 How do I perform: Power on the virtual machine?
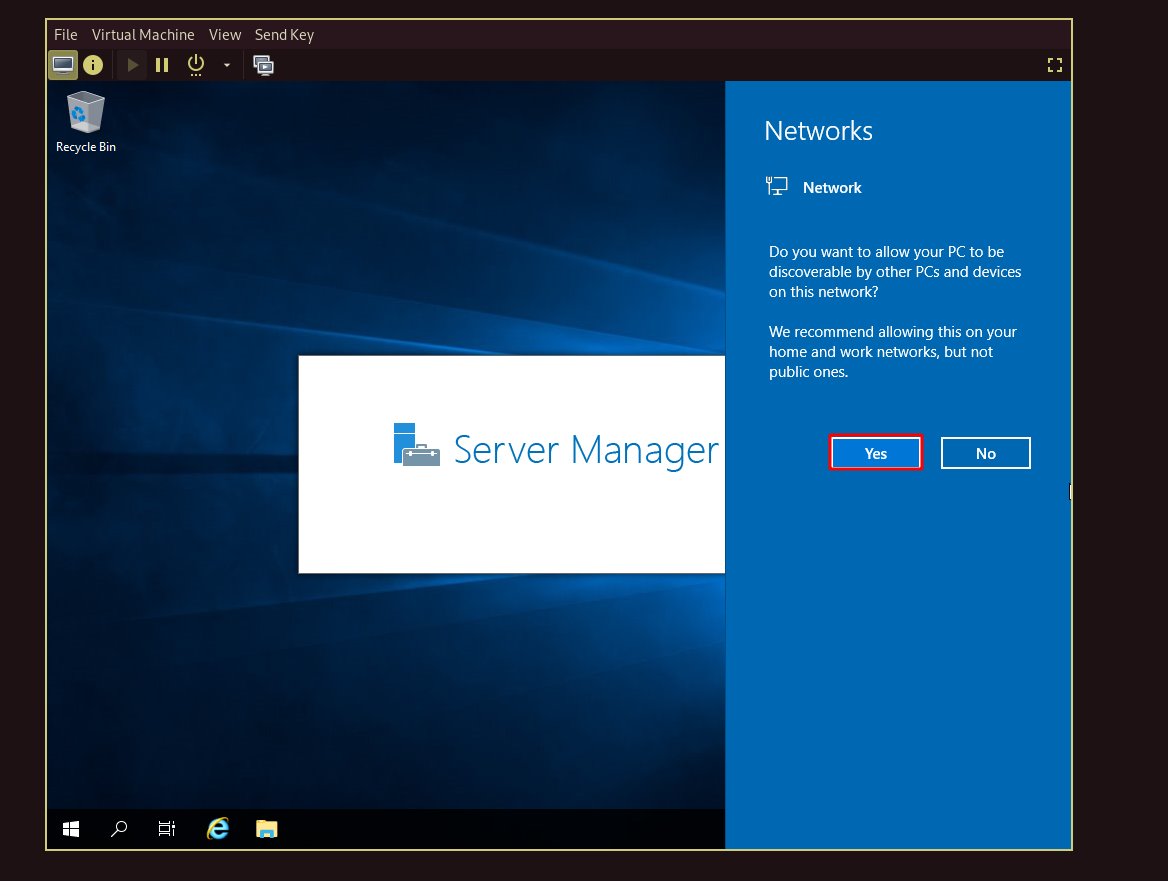point(133,66)
